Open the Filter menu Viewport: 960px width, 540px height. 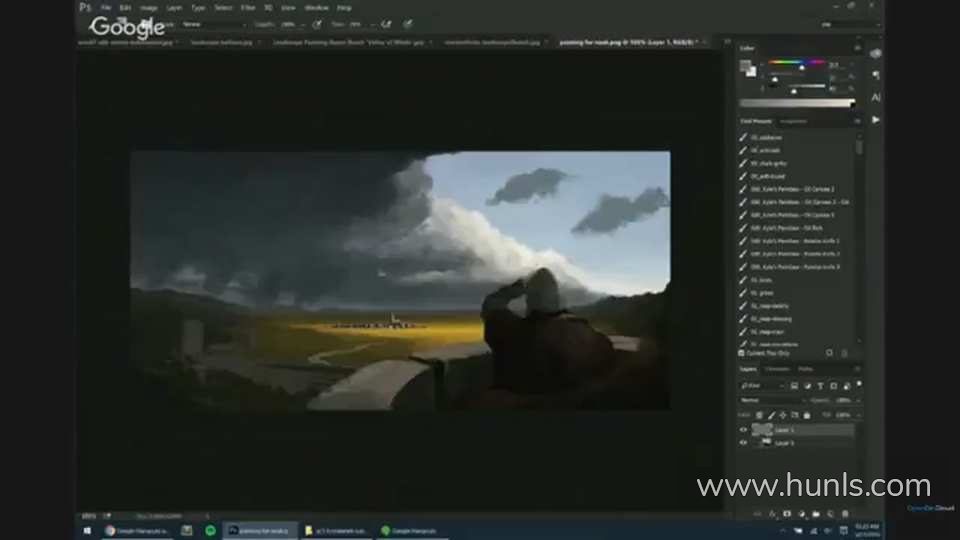coord(248,8)
